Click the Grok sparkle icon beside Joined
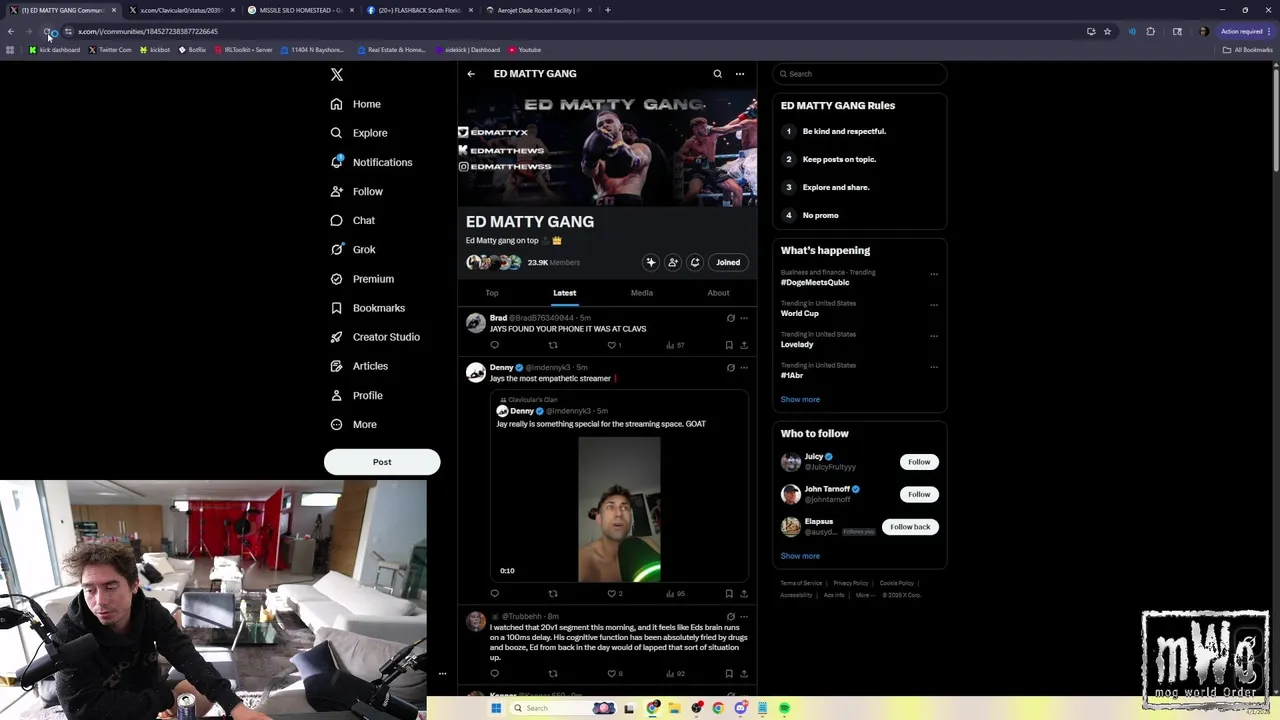This screenshot has width=1280, height=720. (x=651, y=262)
